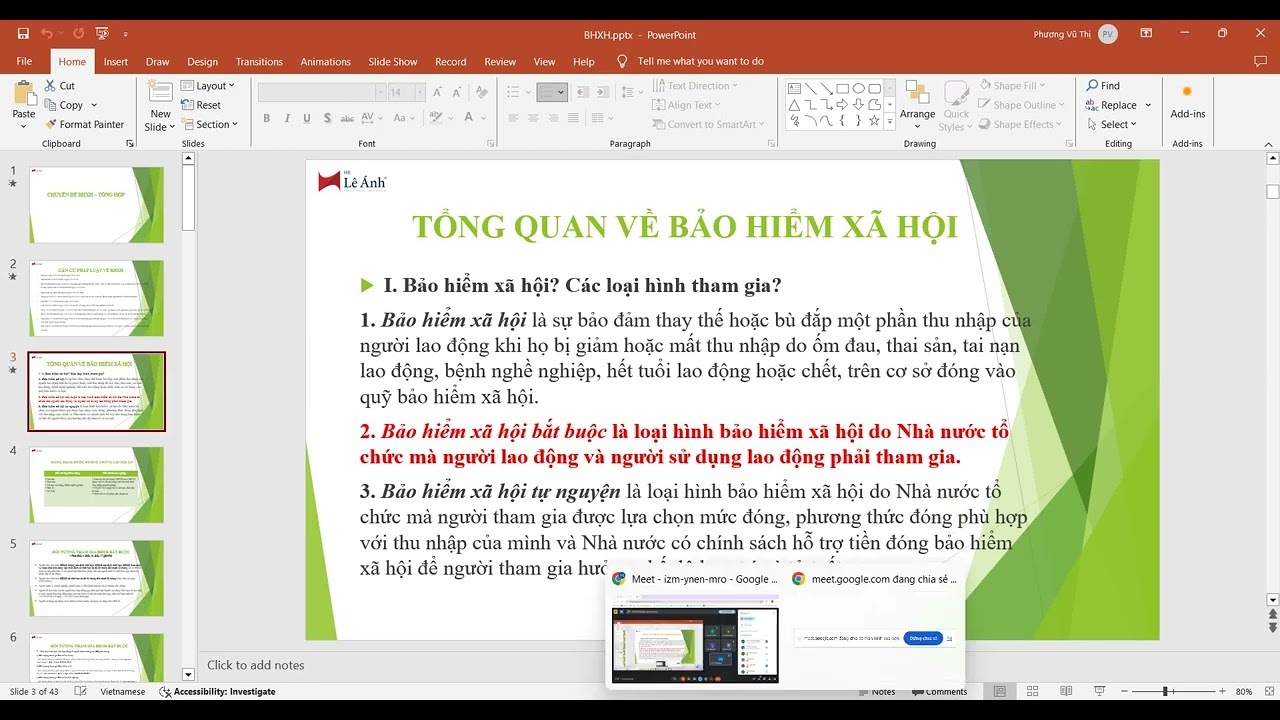Expand the Copy options arrow
The height and width of the screenshot is (720, 1280).
pyautogui.click(x=94, y=105)
